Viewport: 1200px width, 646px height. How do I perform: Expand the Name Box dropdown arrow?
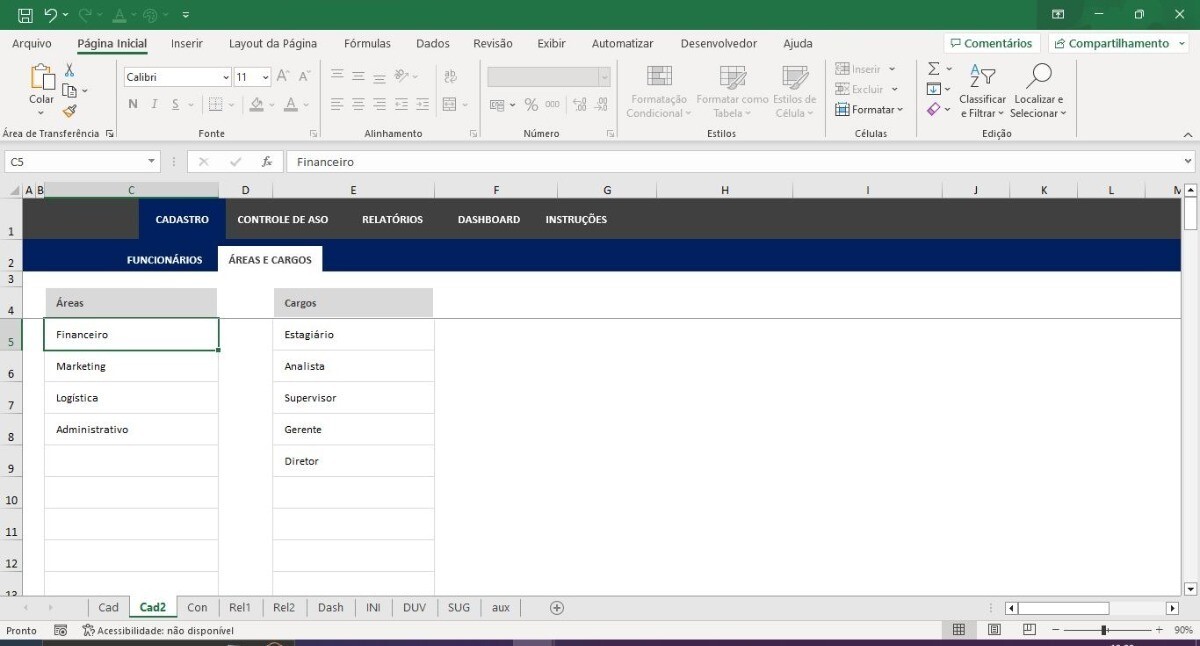(x=151, y=162)
